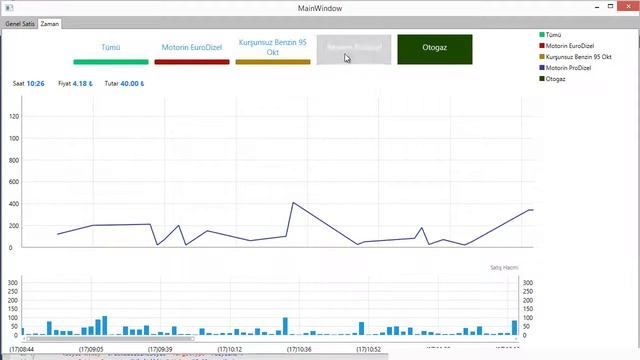Image resolution: width=640 pixels, height=360 pixels.
Task: Close the MainWindow window
Action: [629, 7]
